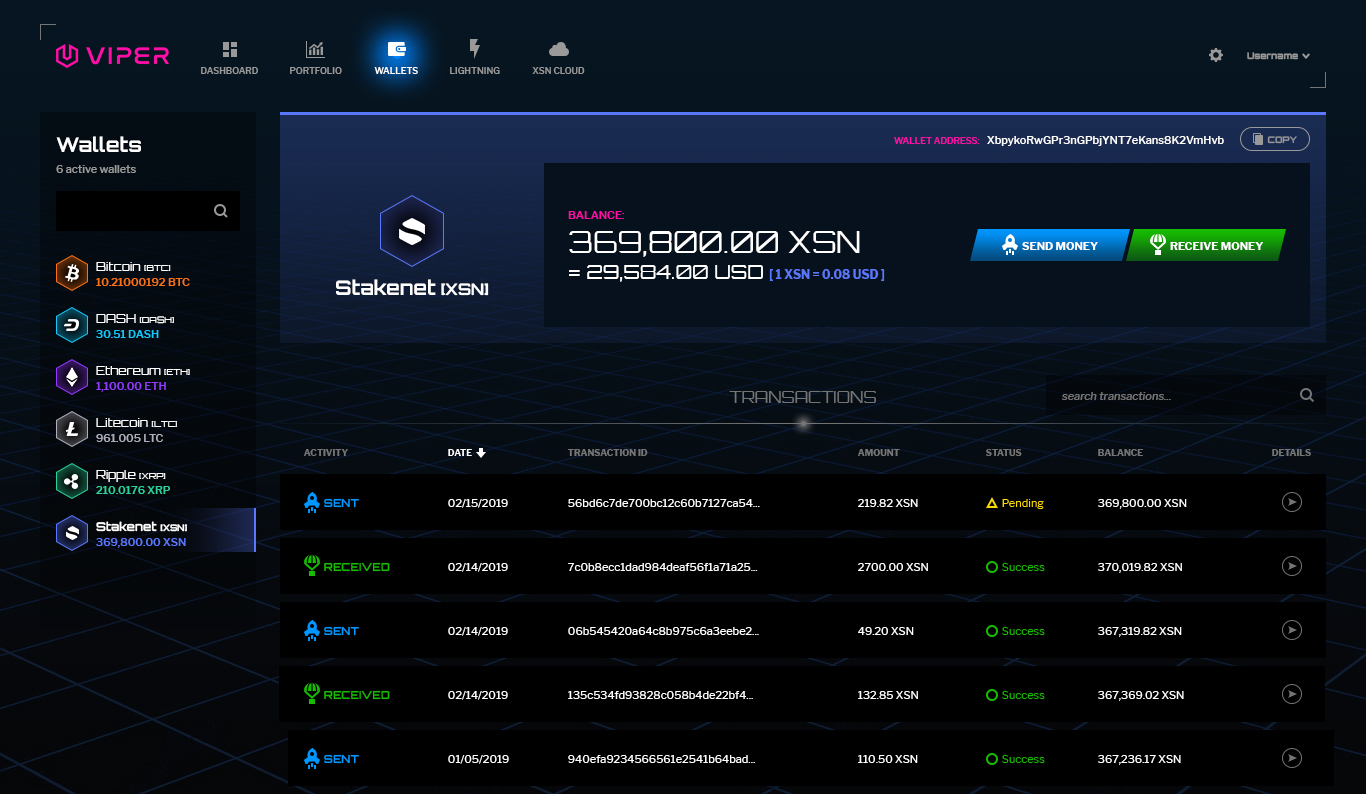Sort transactions by Date column
The height and width of the screenshot is (794, 1366).
coord(466,453)
